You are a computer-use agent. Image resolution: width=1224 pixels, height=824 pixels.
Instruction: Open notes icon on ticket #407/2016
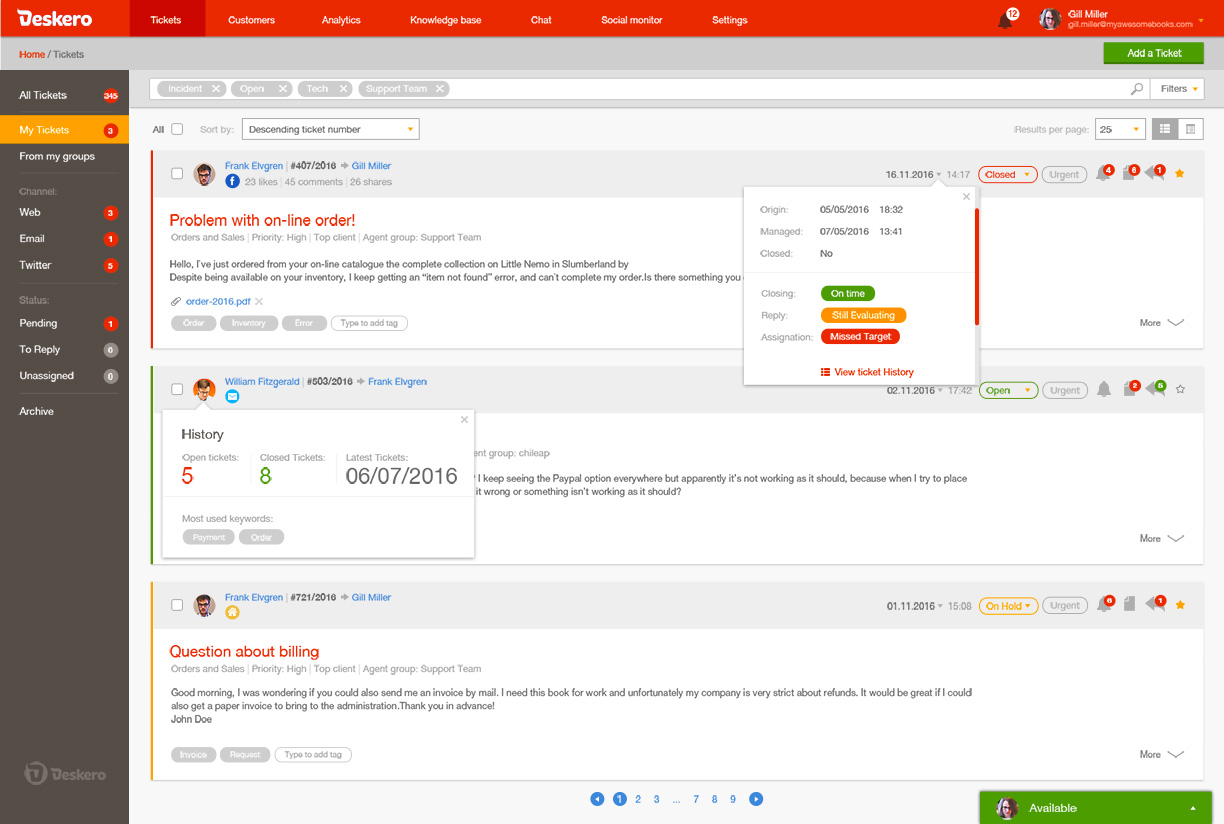(1129, 174)
